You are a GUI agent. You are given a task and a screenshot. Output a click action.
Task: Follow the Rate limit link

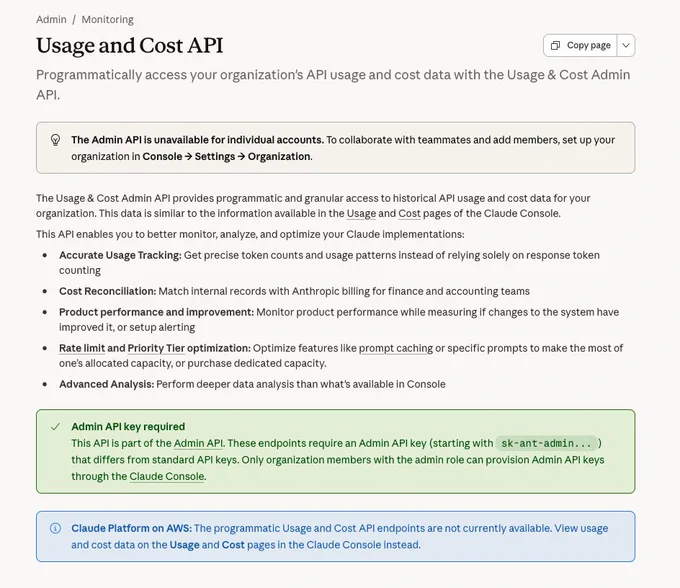tap(82, 348)
